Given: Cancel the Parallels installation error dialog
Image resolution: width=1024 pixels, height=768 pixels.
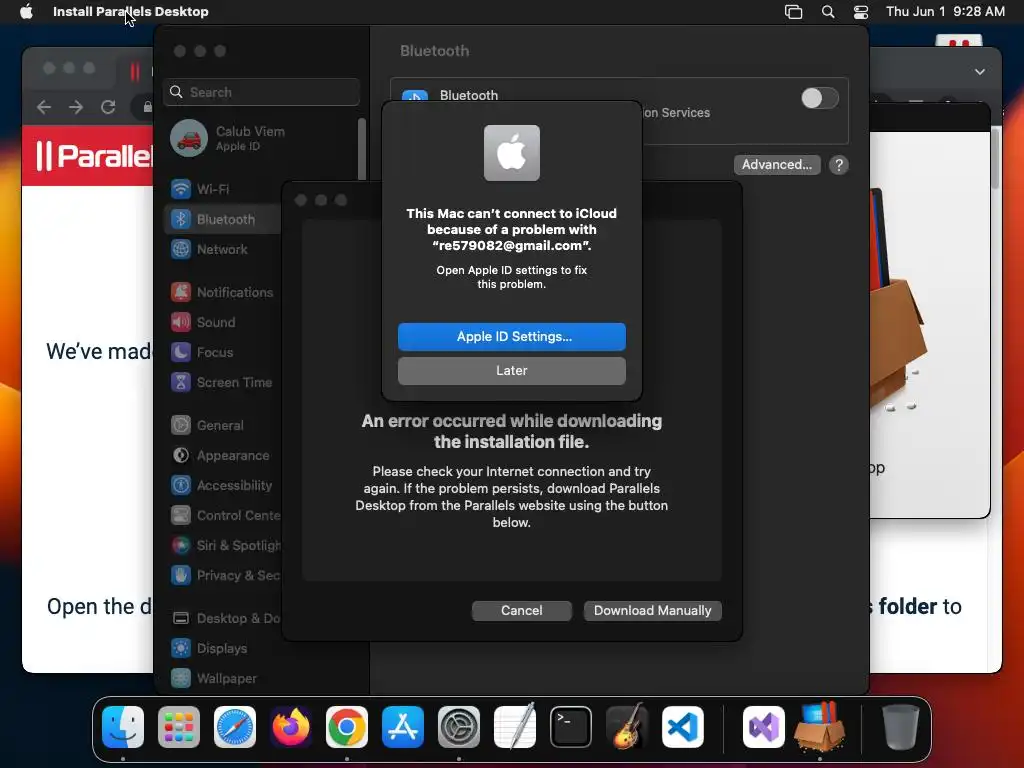Looking at the screenshot, I should (x=521, y=611).
